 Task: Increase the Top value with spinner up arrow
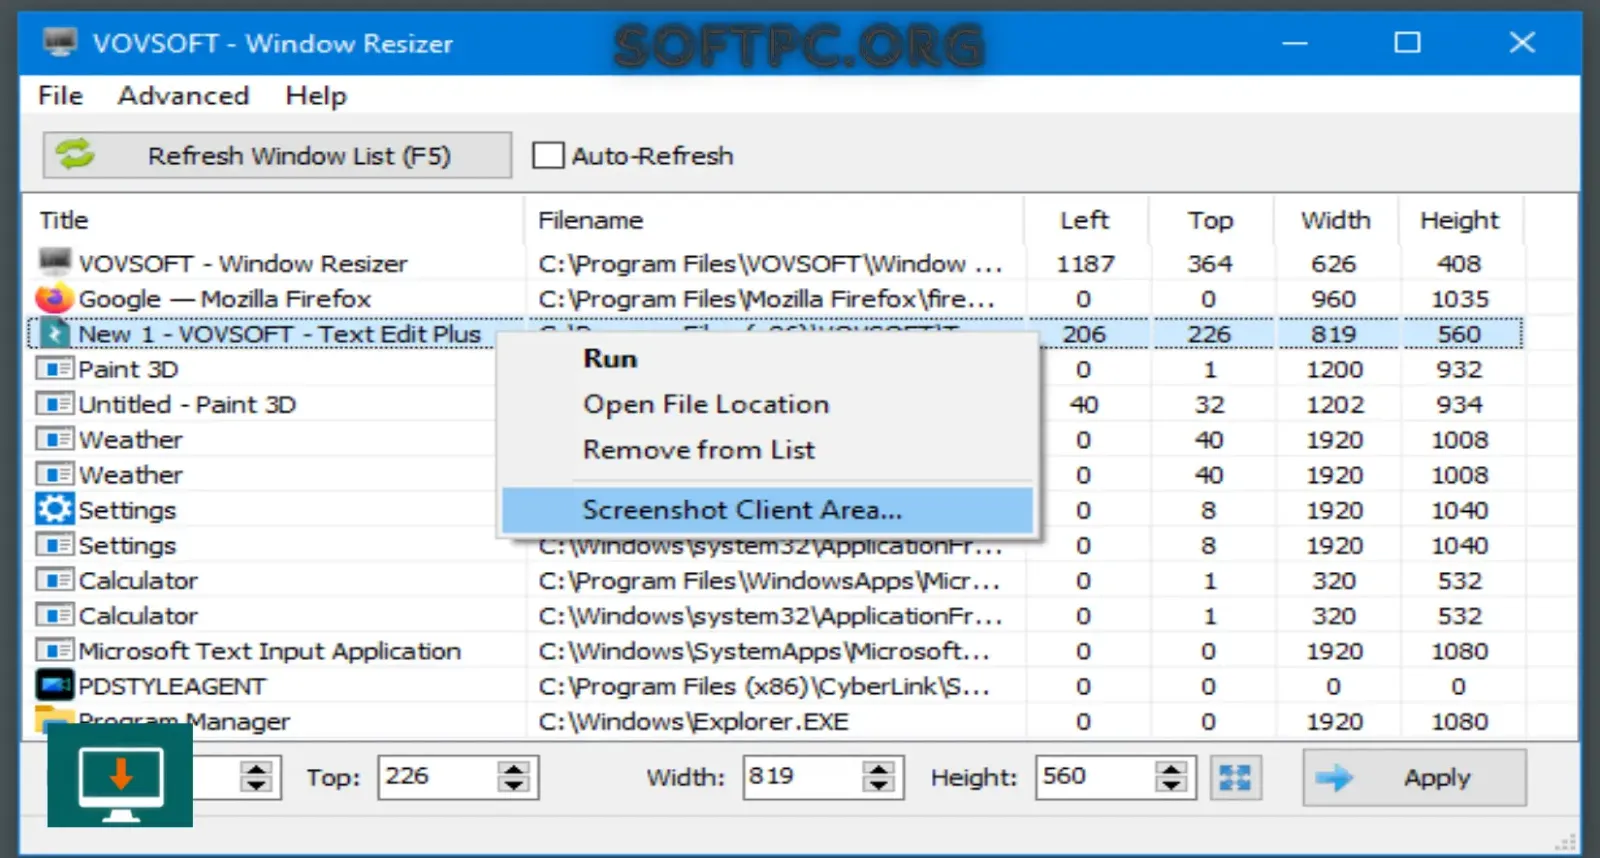pyautogui.click(x=514, y=768)
